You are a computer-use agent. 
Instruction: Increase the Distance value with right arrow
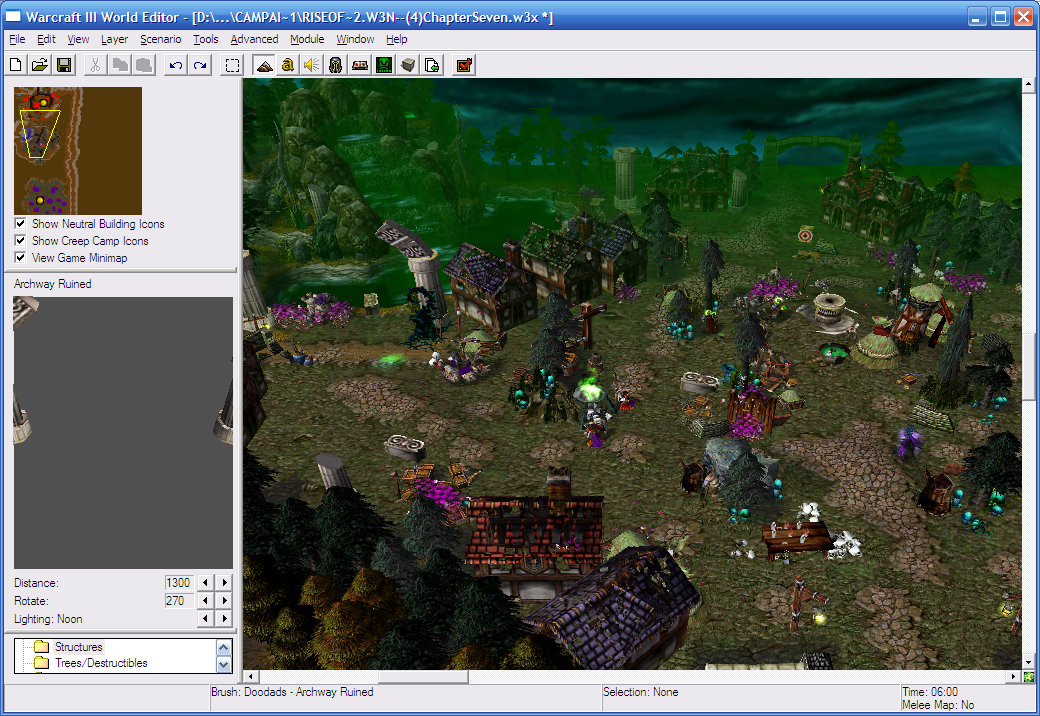pos(225,582)
